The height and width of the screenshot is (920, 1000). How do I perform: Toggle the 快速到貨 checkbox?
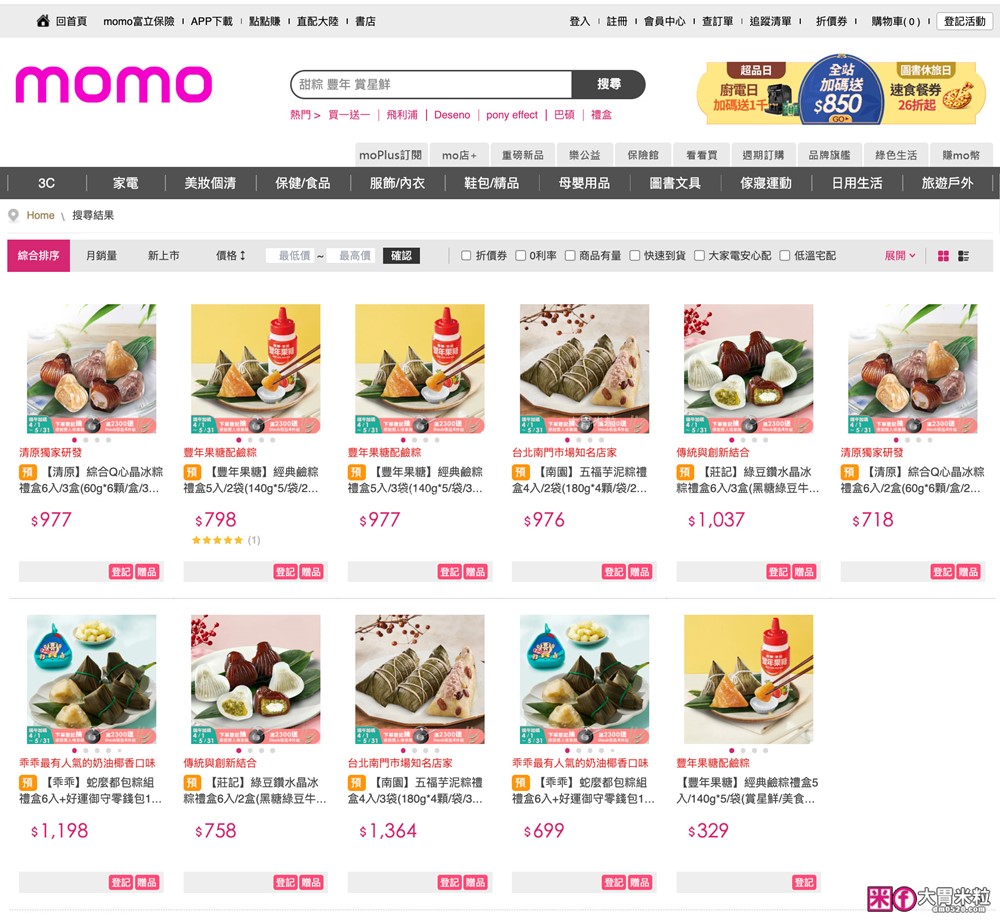tap(635, 256)
